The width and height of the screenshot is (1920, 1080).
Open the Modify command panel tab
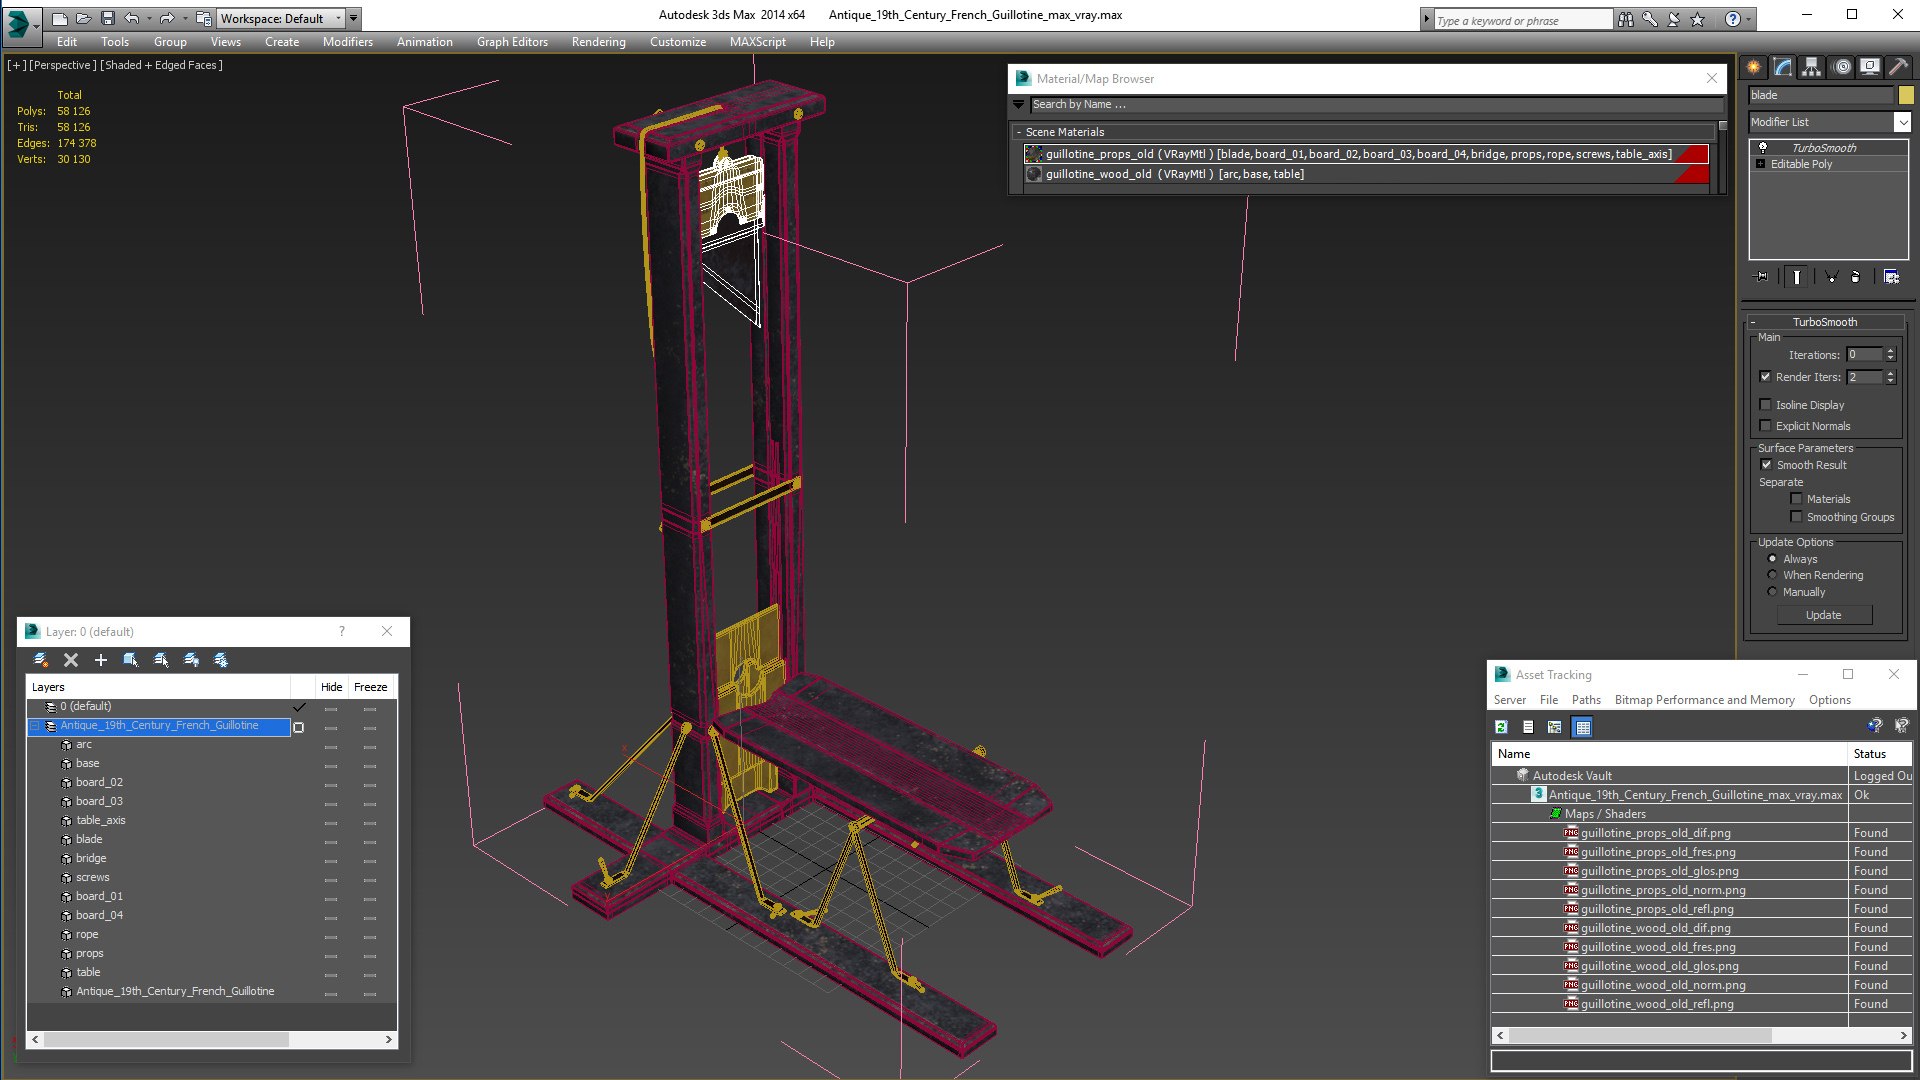(1782, 67)
